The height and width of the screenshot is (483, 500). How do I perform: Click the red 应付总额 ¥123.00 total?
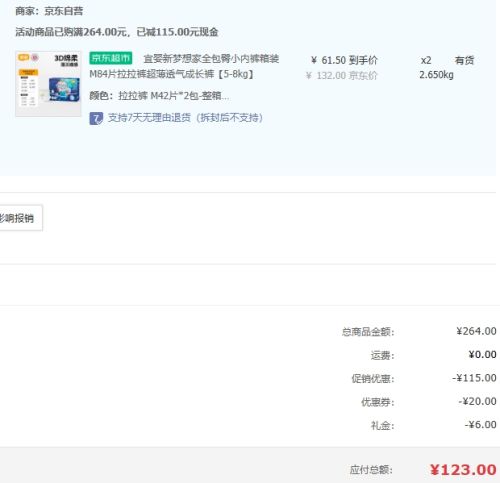point(463,470)
